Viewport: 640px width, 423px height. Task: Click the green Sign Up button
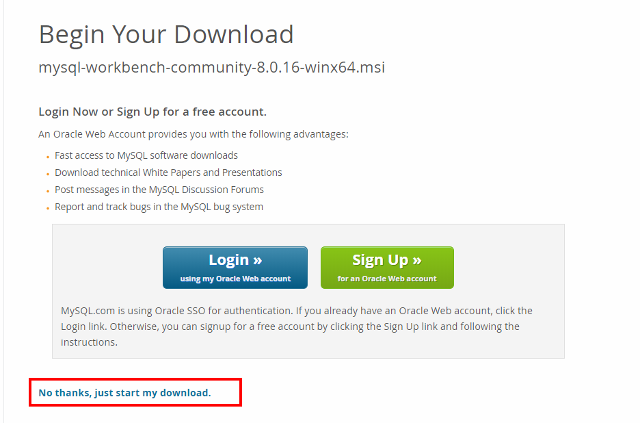point(387,267)
